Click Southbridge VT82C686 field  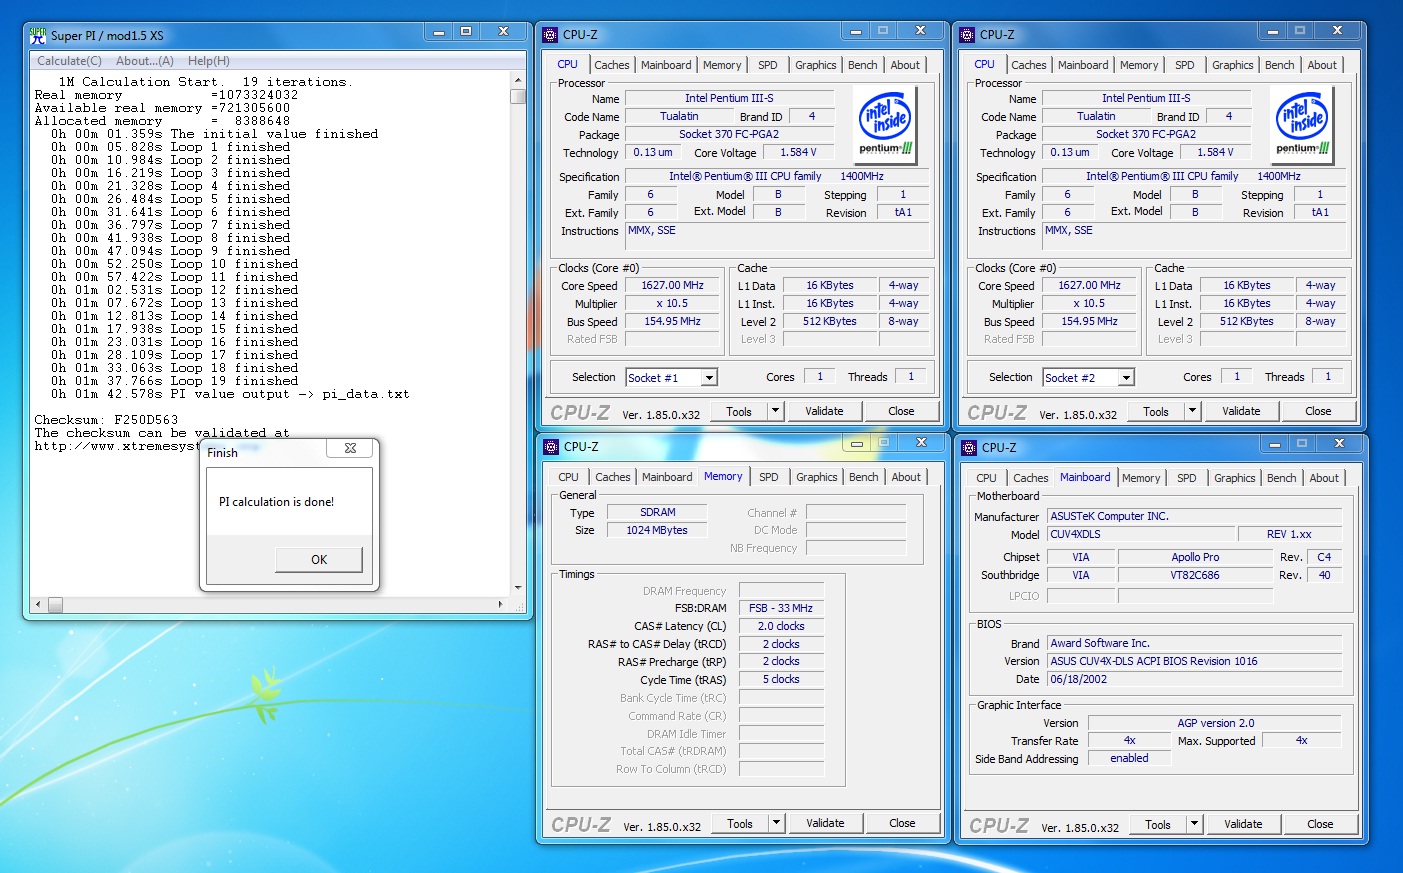1195,575
